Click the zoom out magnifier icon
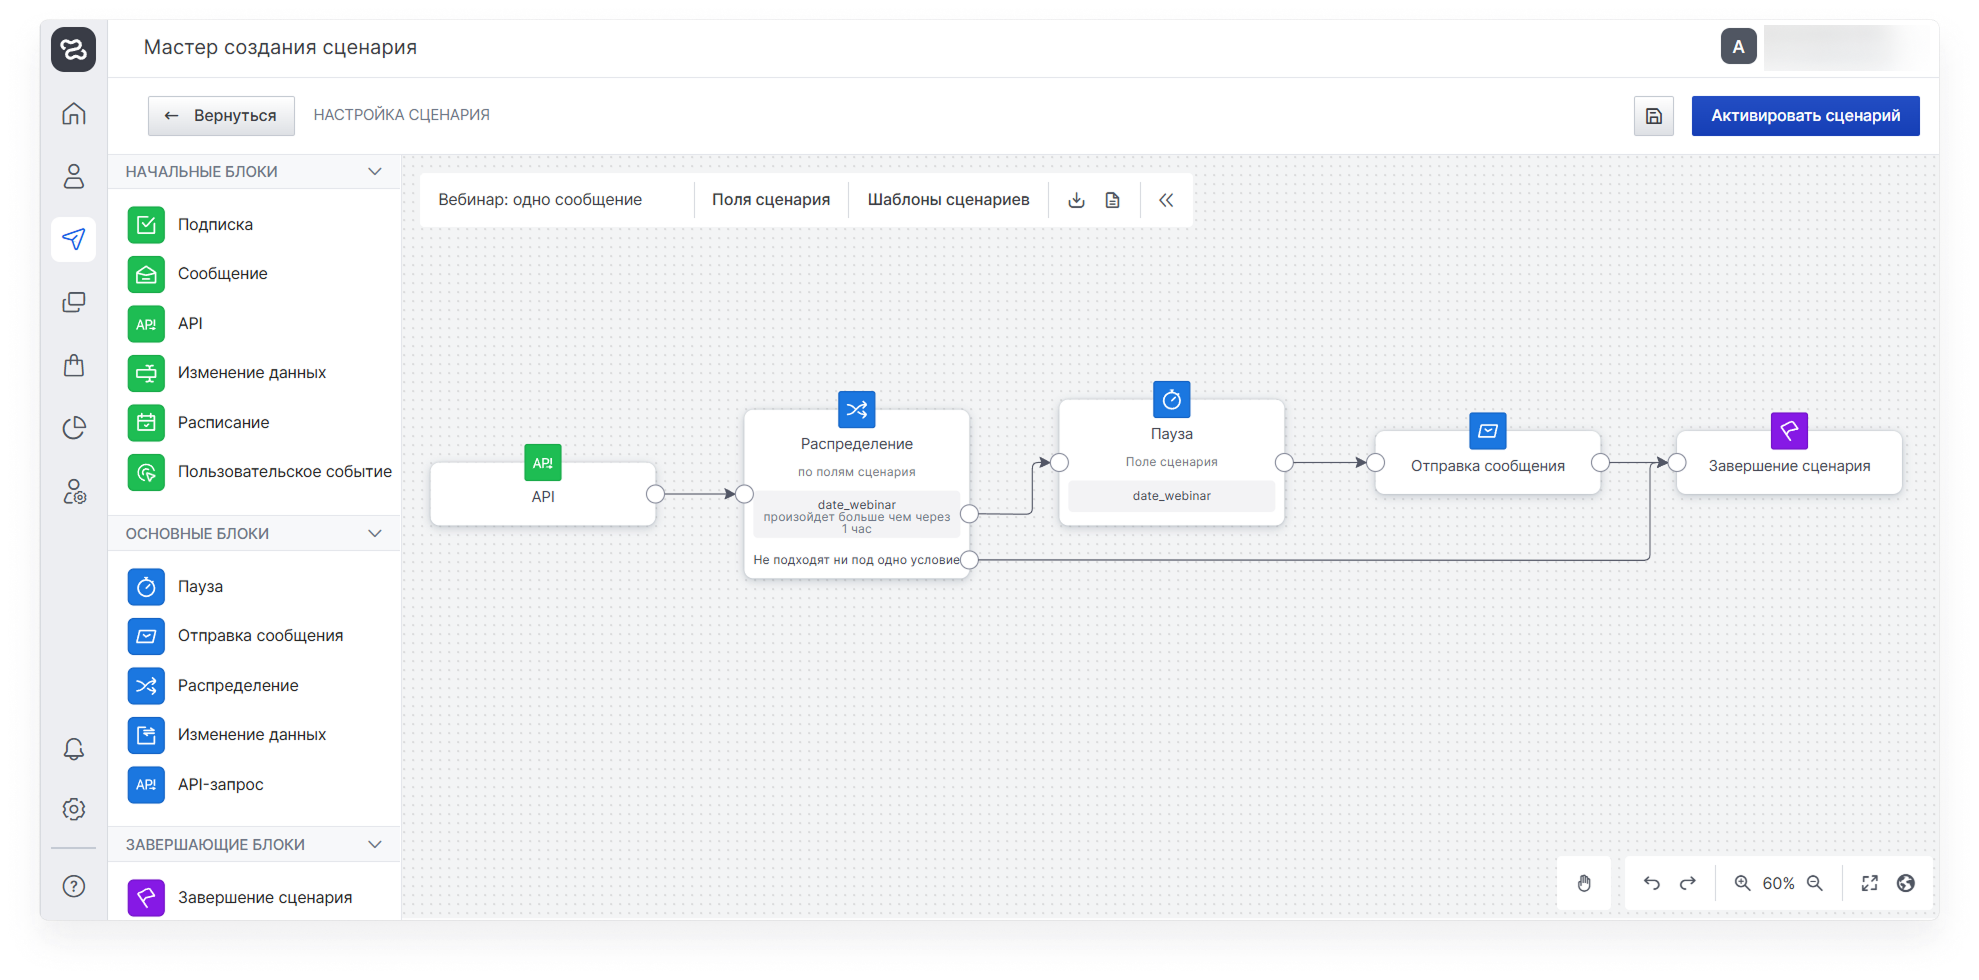 coord(1815,883)
